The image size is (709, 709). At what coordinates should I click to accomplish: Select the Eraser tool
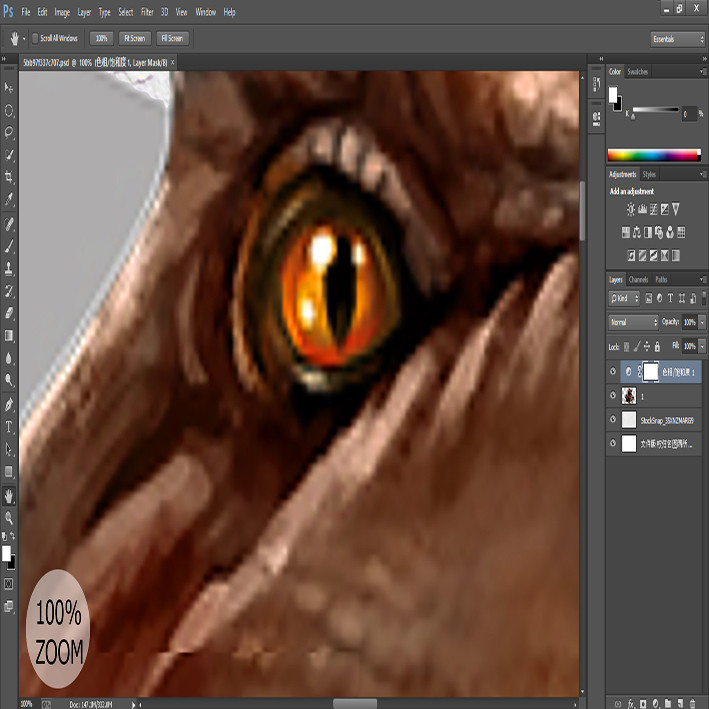click(9, 313)
